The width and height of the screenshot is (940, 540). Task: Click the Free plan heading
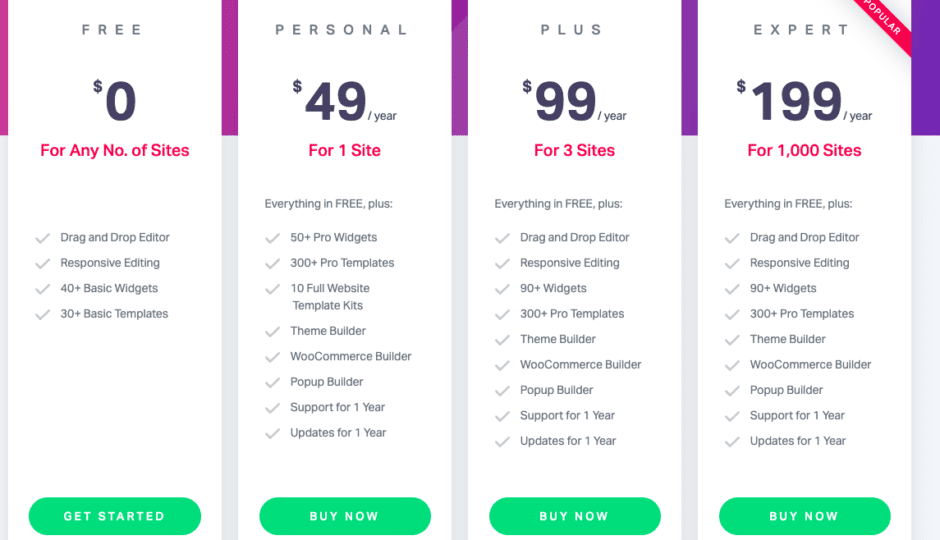click(x=113, y=30)
